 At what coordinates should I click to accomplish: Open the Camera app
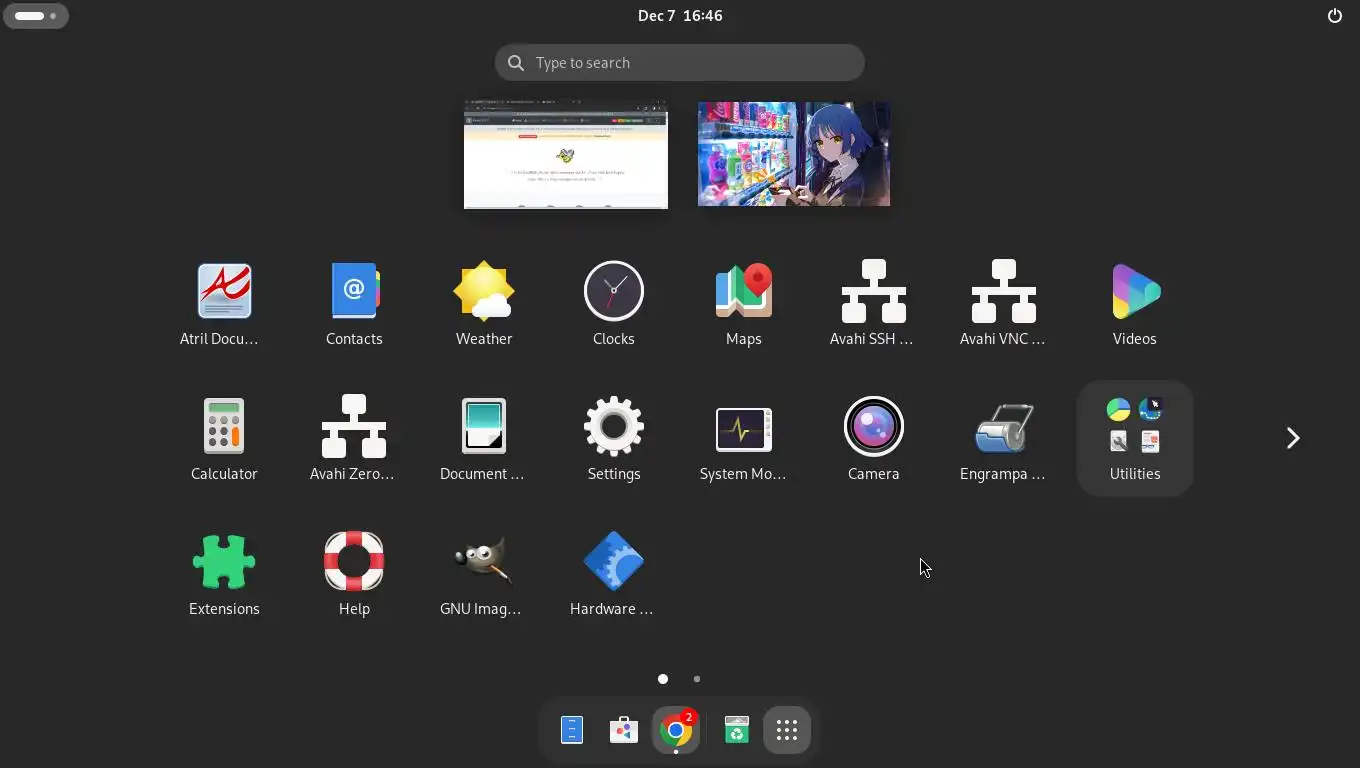point(874,439)
